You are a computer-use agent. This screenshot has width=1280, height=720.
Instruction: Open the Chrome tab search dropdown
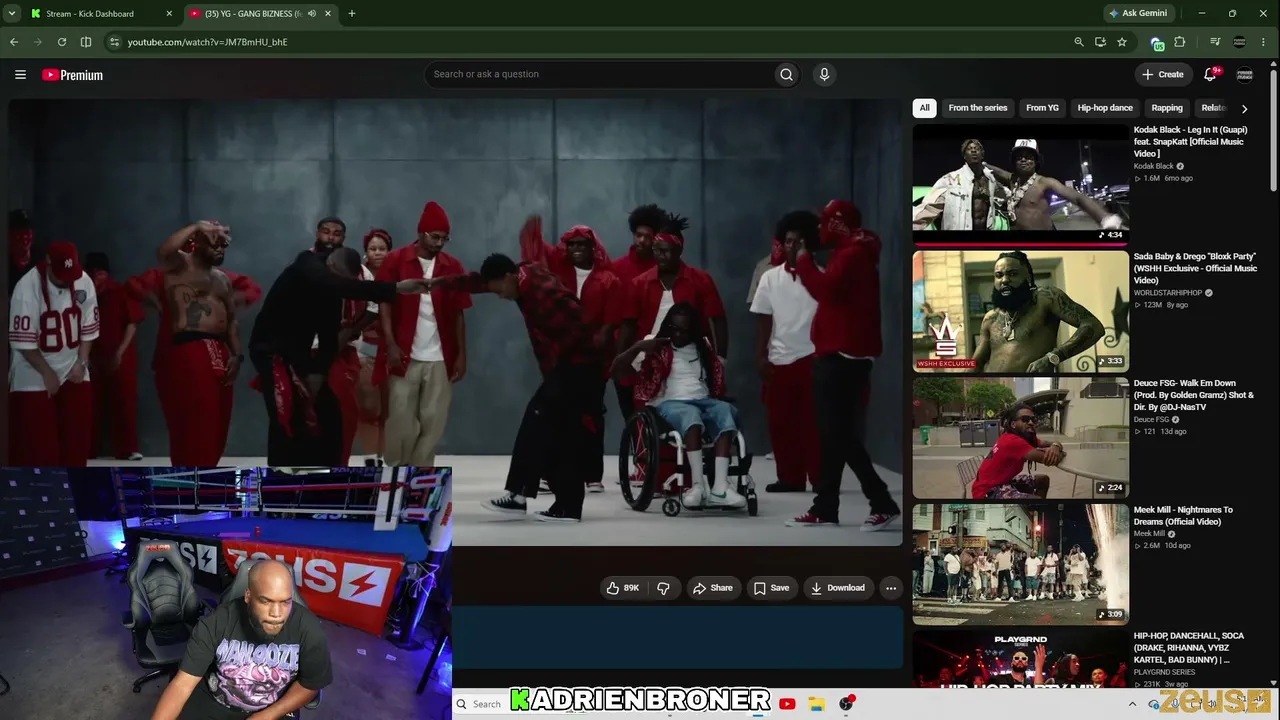pos(12,14)
